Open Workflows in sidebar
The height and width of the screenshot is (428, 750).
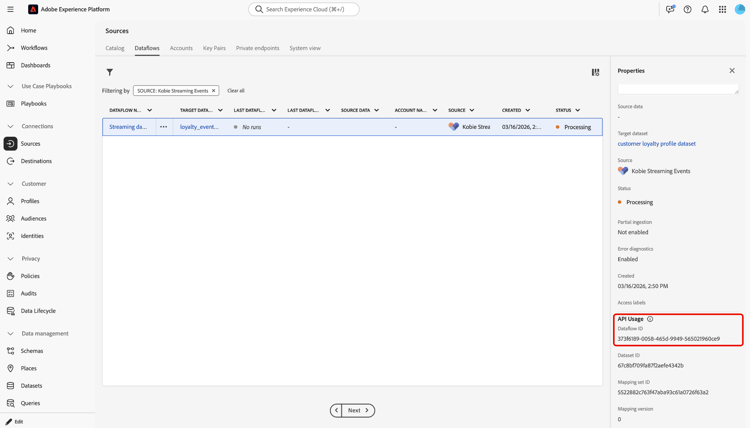coord(33,48)
